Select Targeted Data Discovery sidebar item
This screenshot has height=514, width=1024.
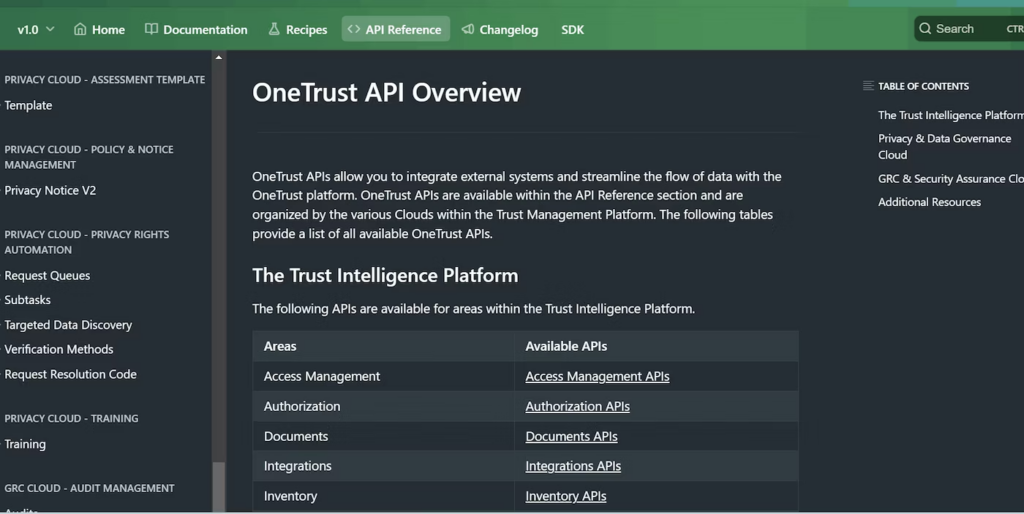point(68,325)
